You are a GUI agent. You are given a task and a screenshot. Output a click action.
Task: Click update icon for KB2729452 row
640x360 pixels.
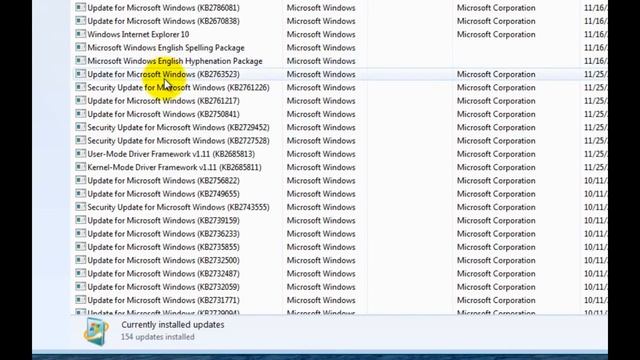pos(80,127)
